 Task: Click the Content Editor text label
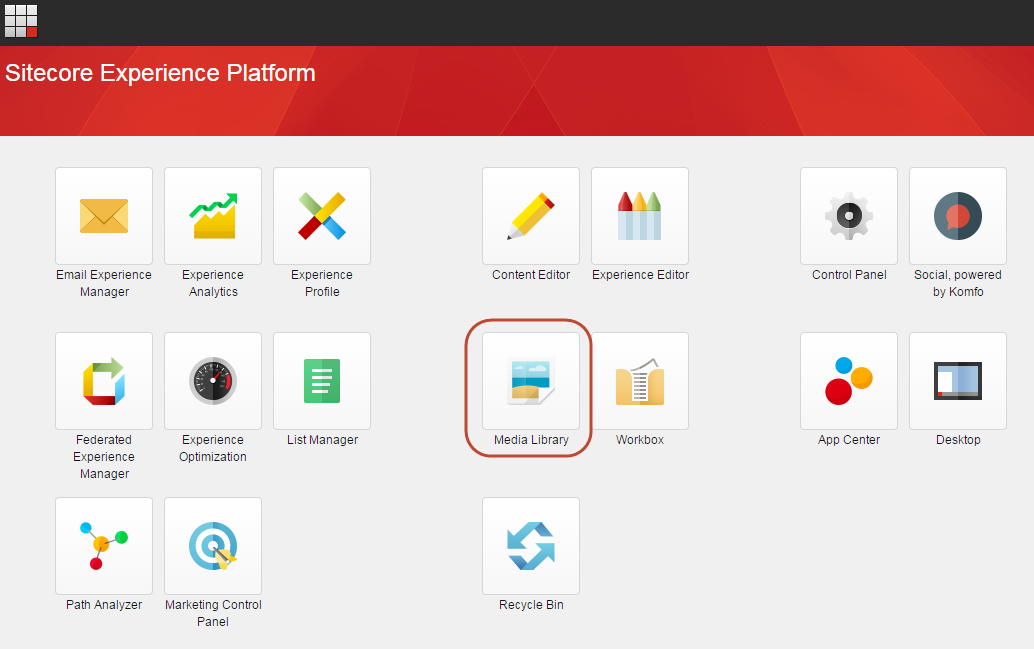pyautogui.click(x=531, y=275)
